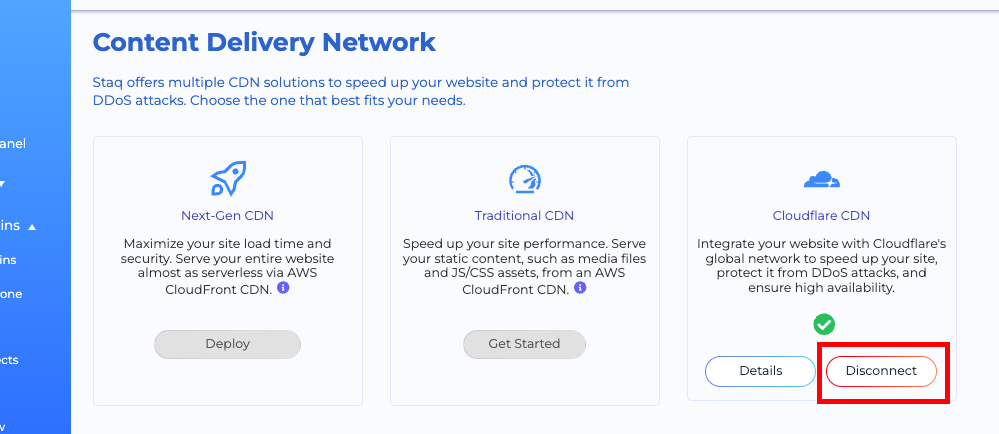Expand the sidebar section with down arrow

click(3, 184)
